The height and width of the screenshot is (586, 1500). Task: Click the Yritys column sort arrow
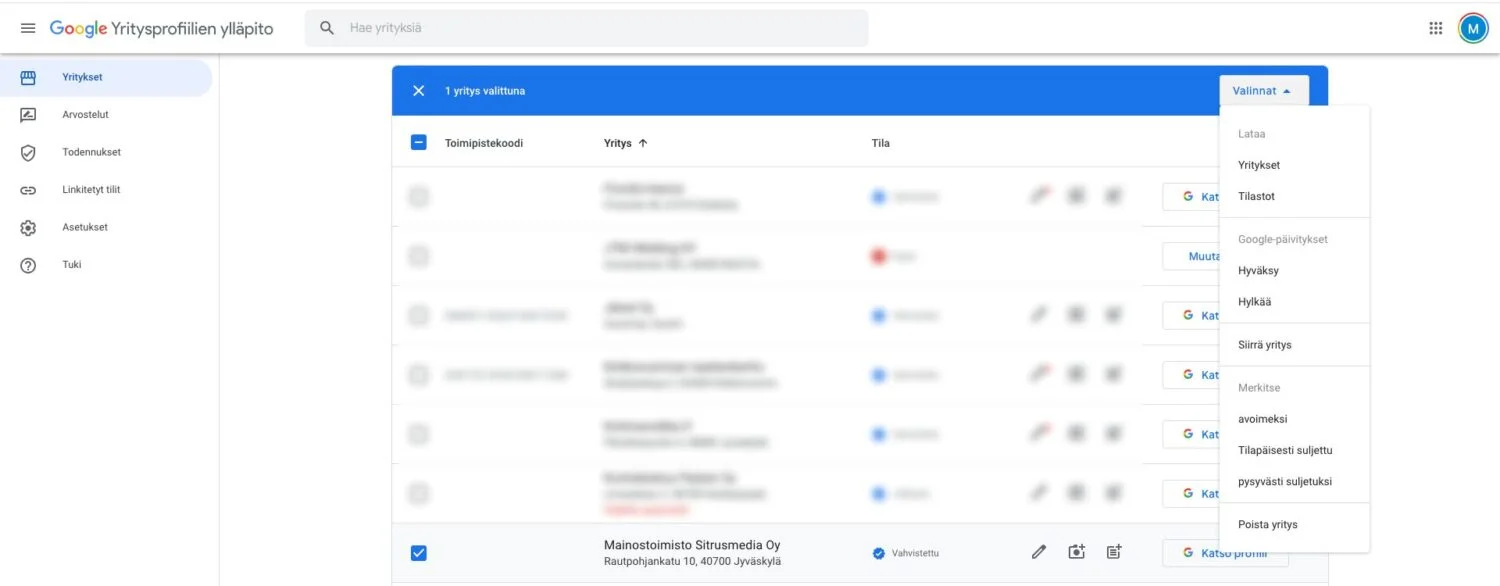[x=646, y=142]
